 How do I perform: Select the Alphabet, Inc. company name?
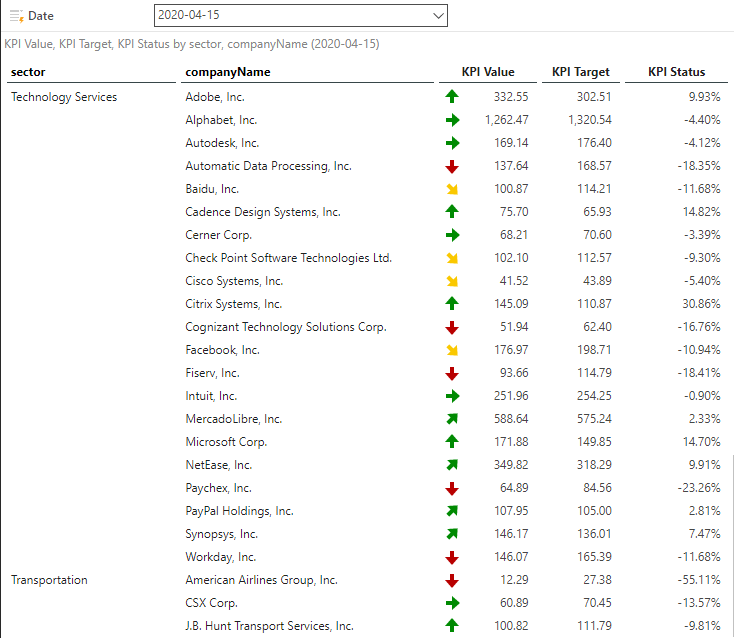pos(221,120)
